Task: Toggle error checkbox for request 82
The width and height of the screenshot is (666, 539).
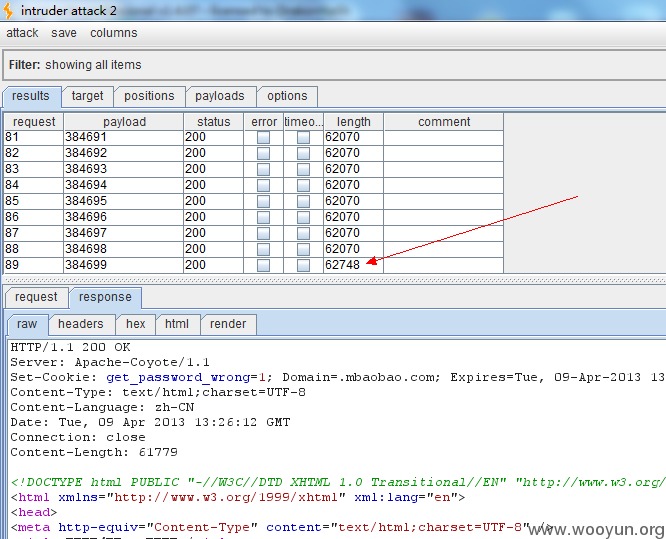Action: [263, 153]
